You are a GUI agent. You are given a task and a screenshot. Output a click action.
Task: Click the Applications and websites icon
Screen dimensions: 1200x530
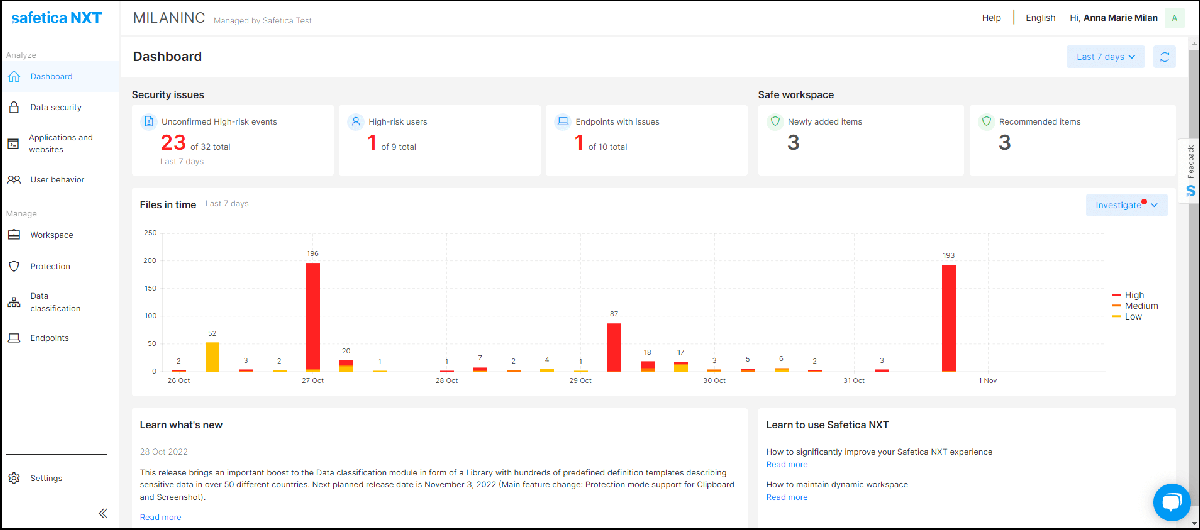click(x=14, y=143)
